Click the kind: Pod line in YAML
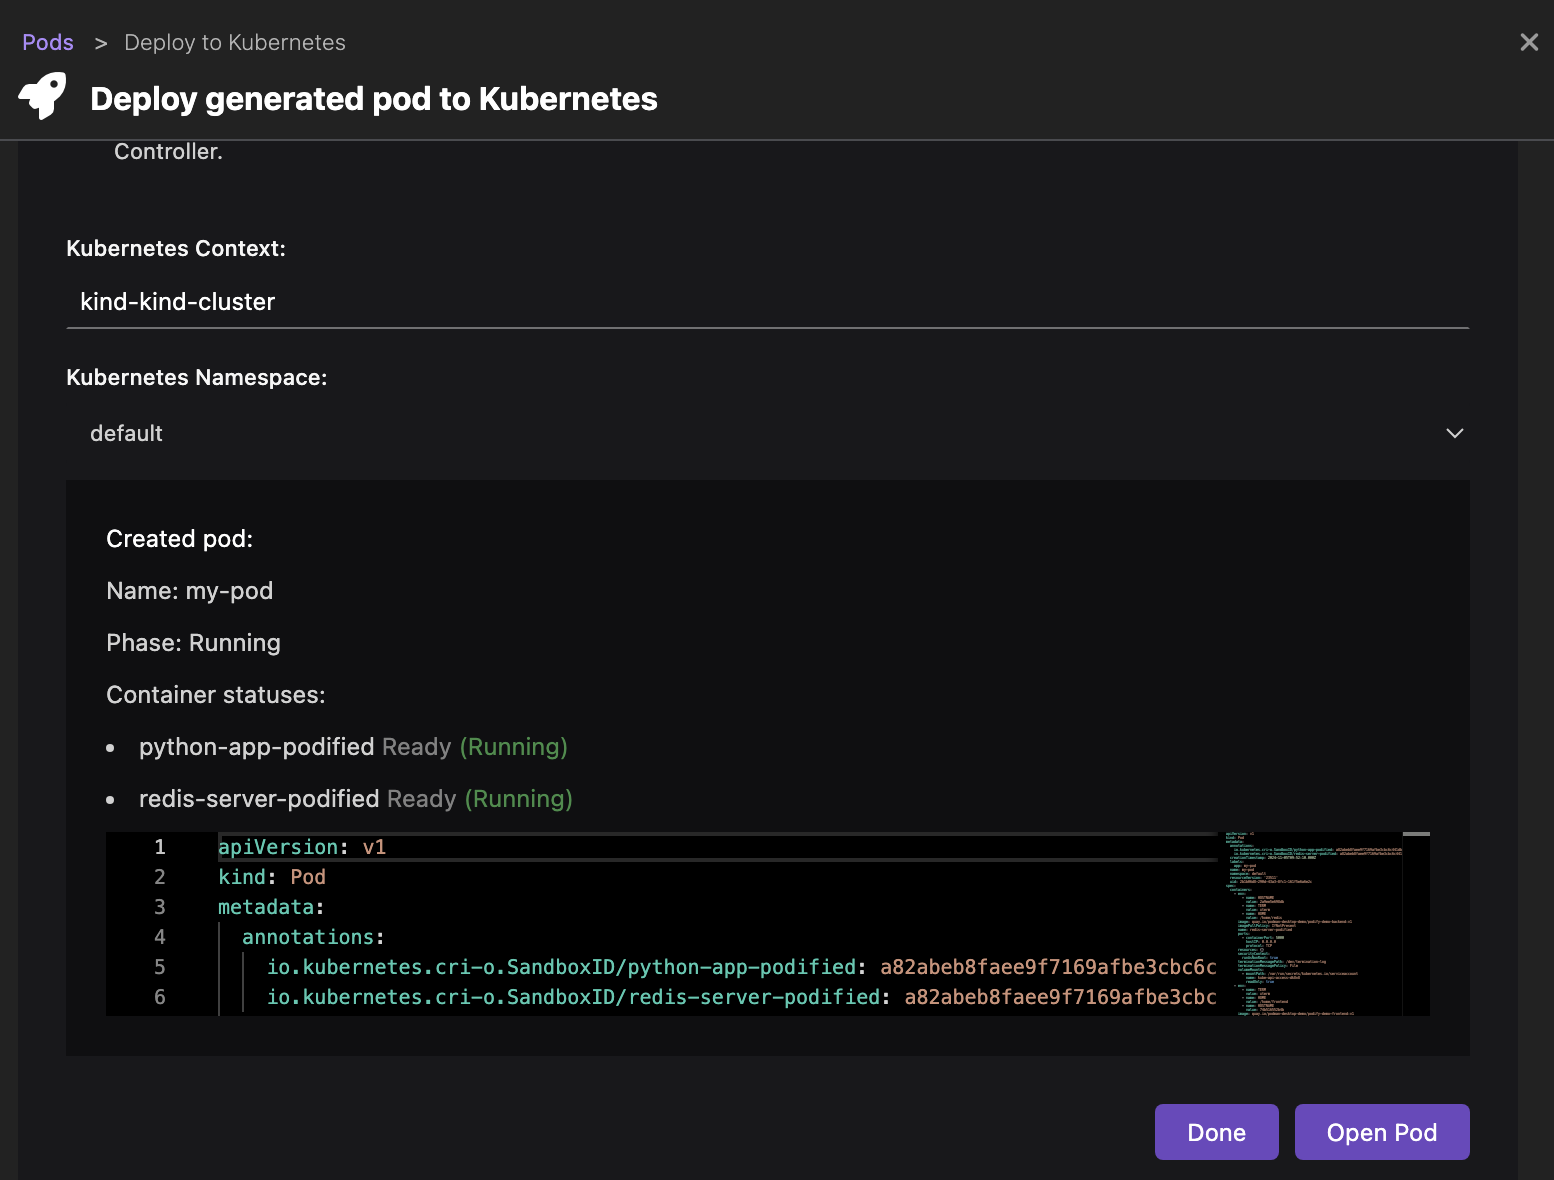The height and width of the screenshot is (1180, 1554). [272, 877]
